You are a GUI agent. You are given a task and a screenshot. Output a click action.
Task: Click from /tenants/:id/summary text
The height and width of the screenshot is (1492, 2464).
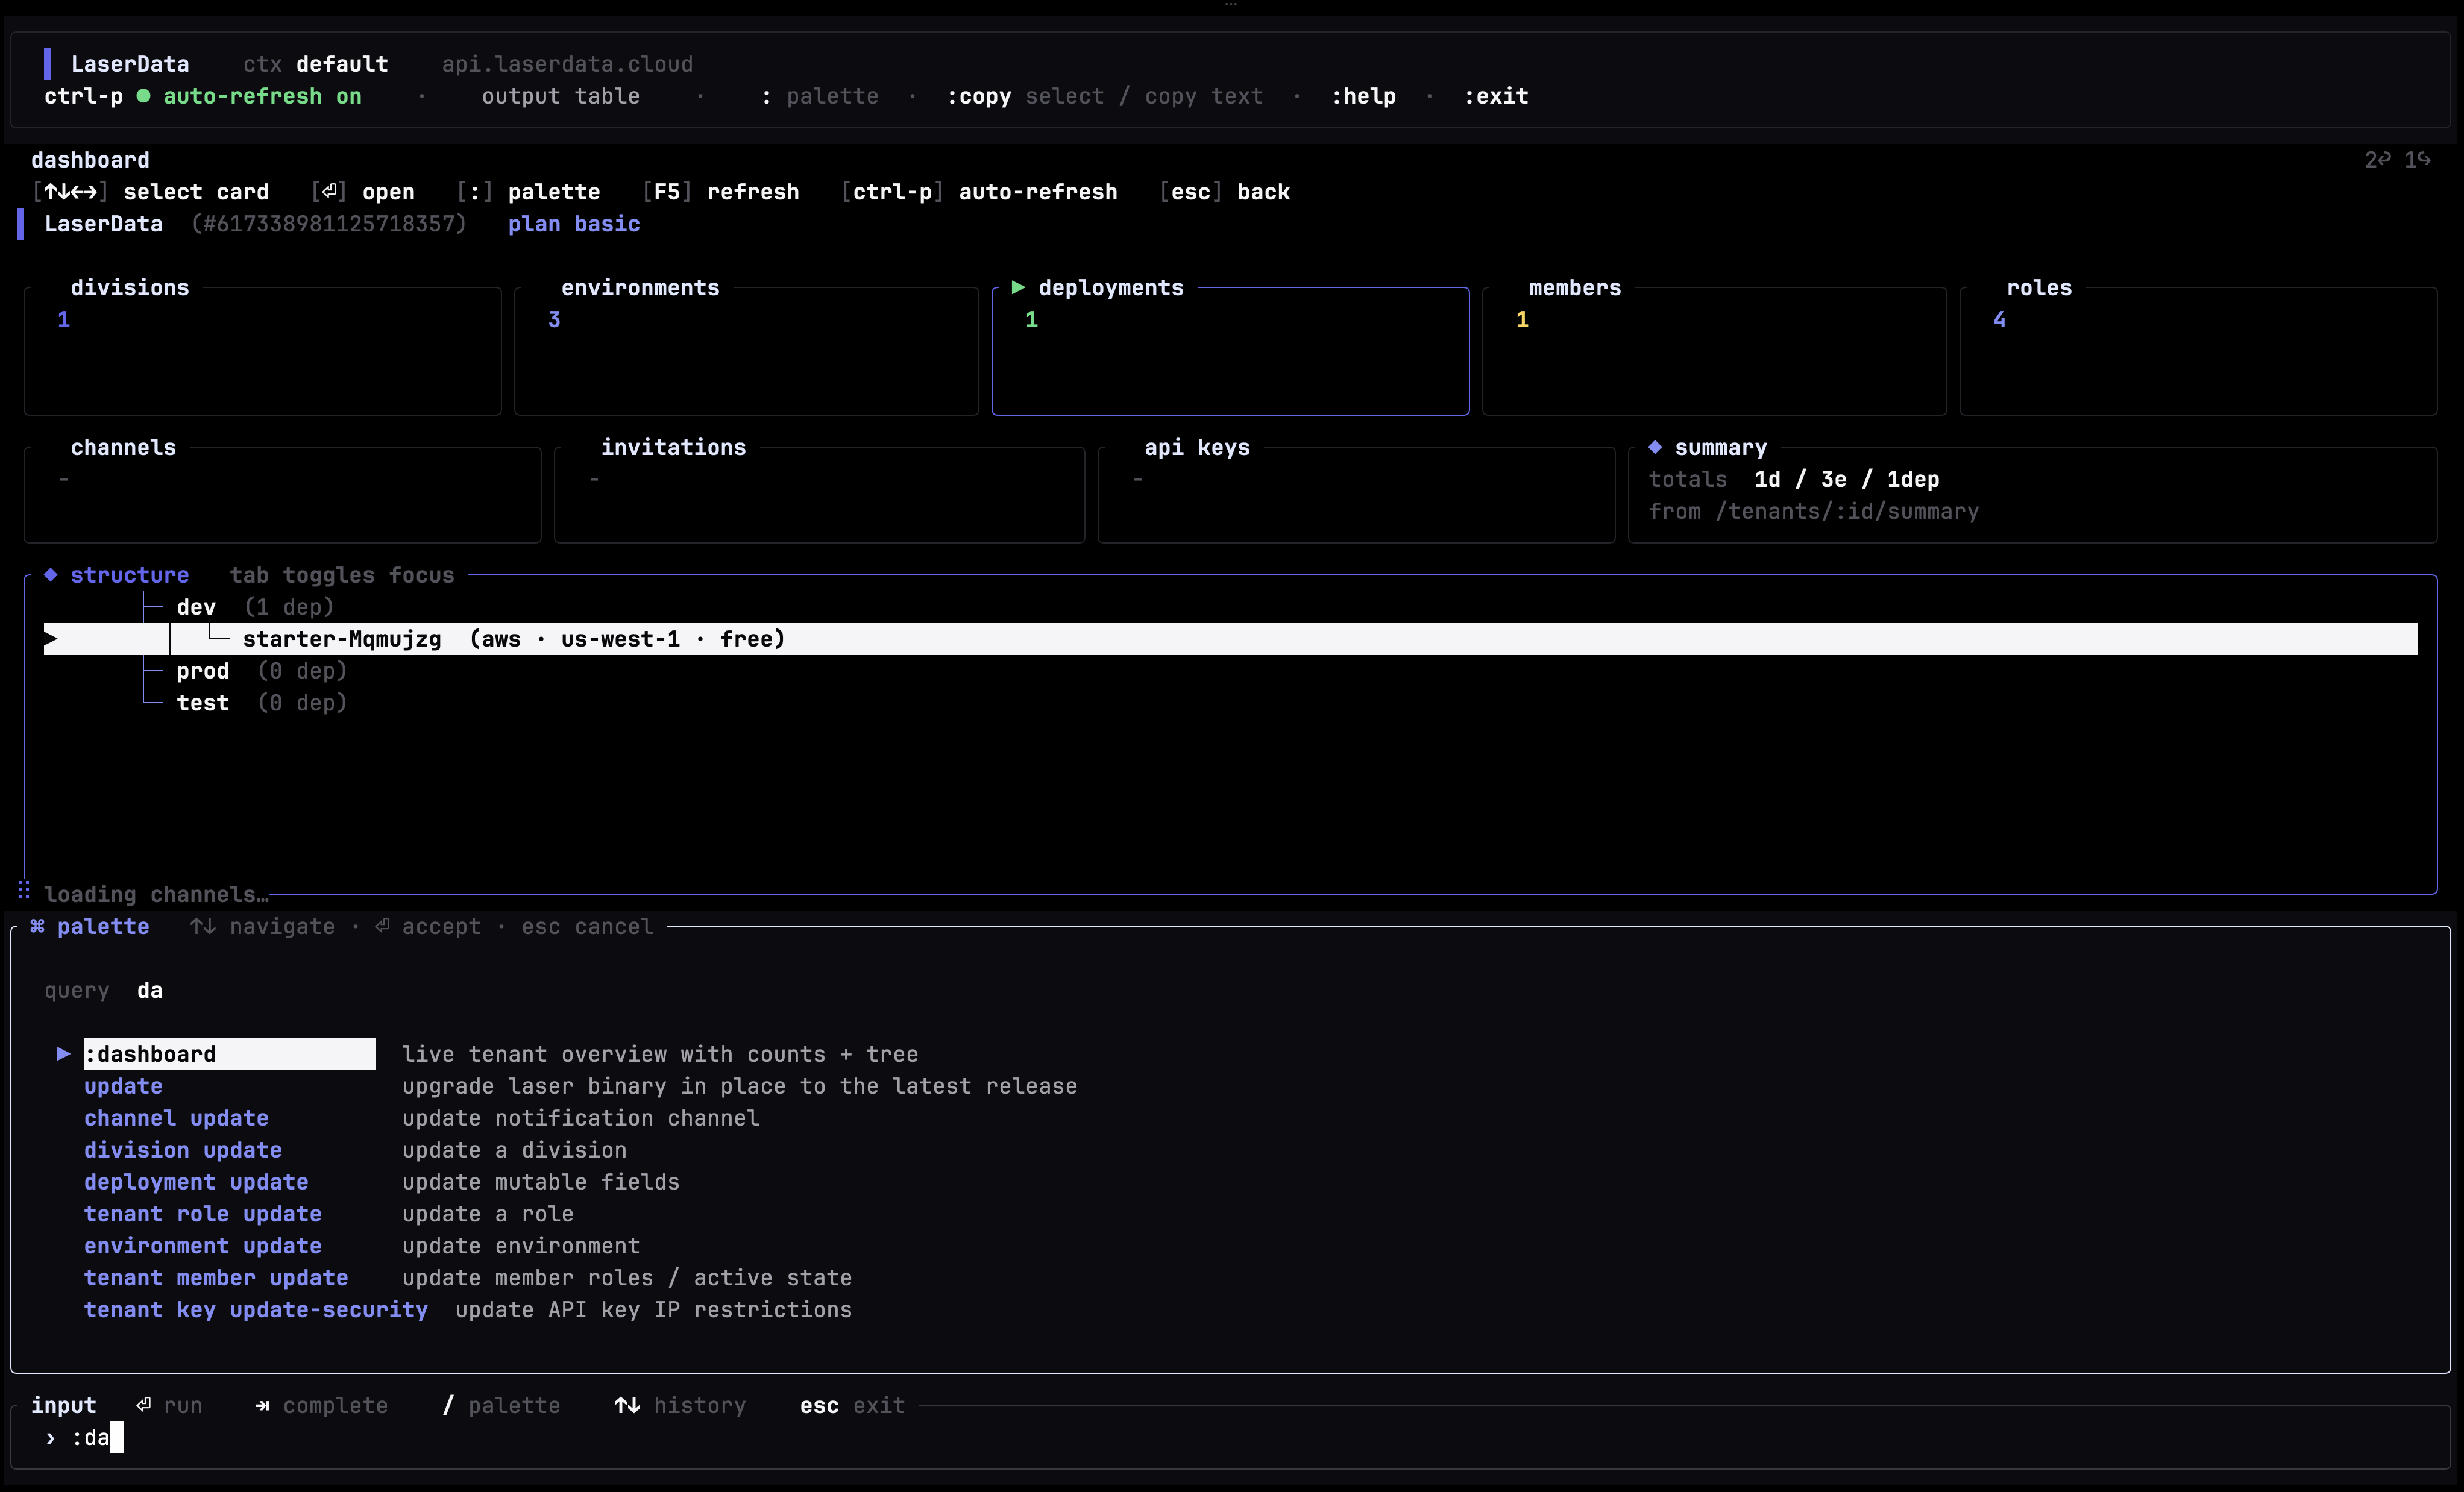point(1813,511)
